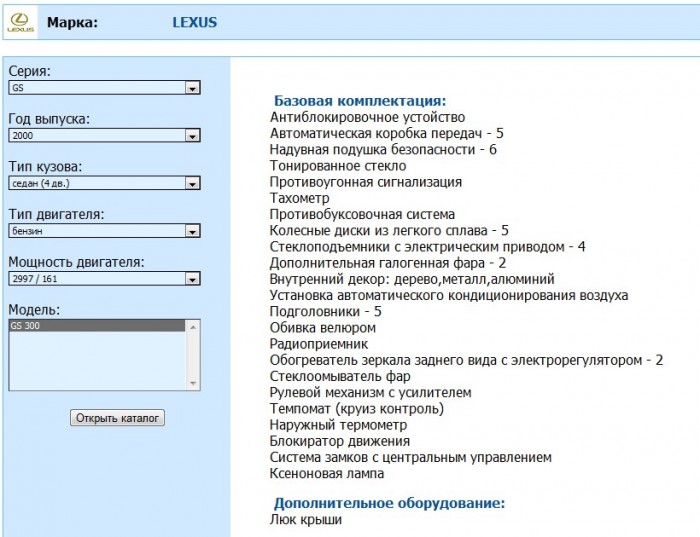700x537 pixels.
Task: Click the Марка: label
Action: click(72, 22)
